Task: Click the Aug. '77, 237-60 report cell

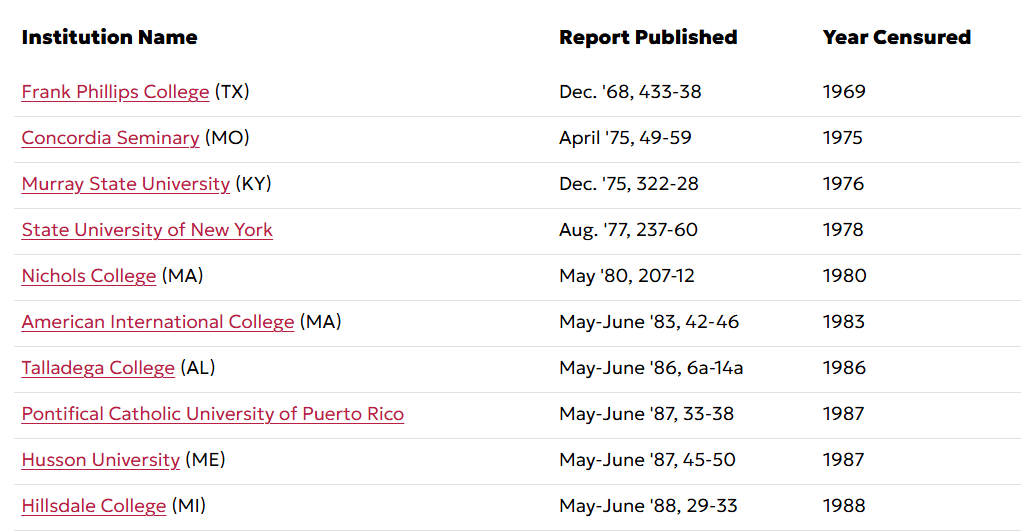Action: (628, 230)
